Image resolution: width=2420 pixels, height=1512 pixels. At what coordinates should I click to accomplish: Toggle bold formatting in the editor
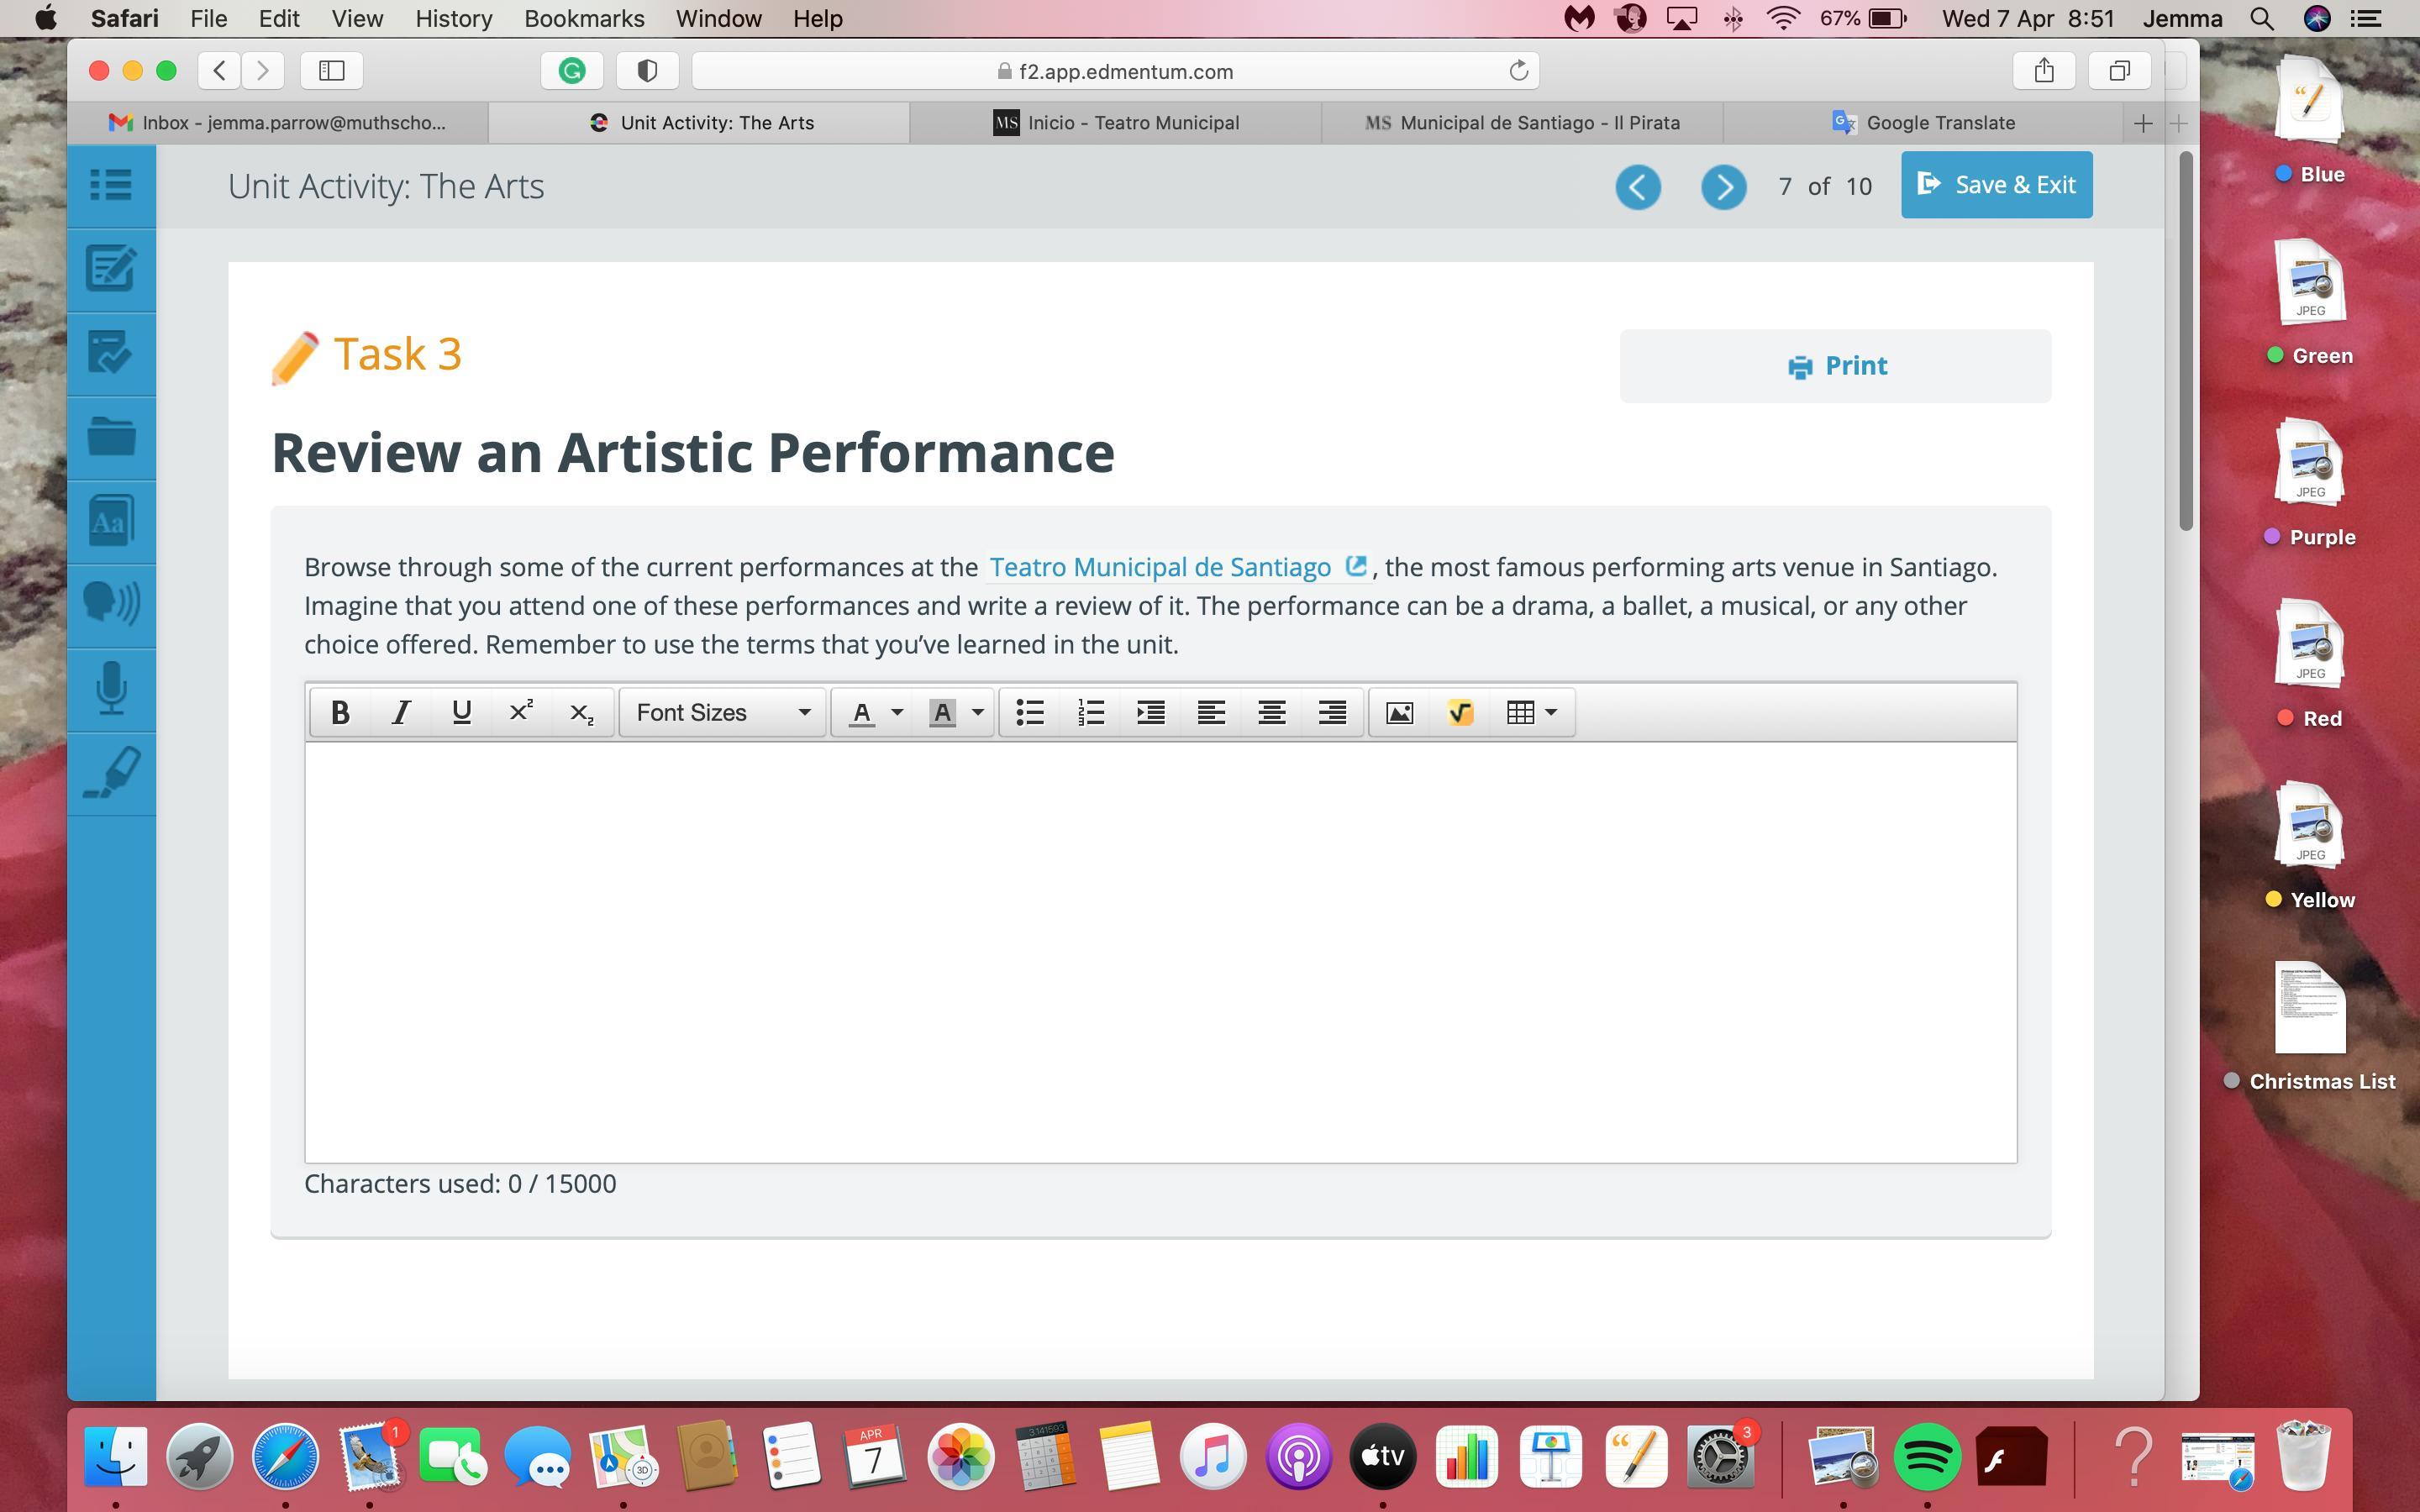click(x=340, y=712)
